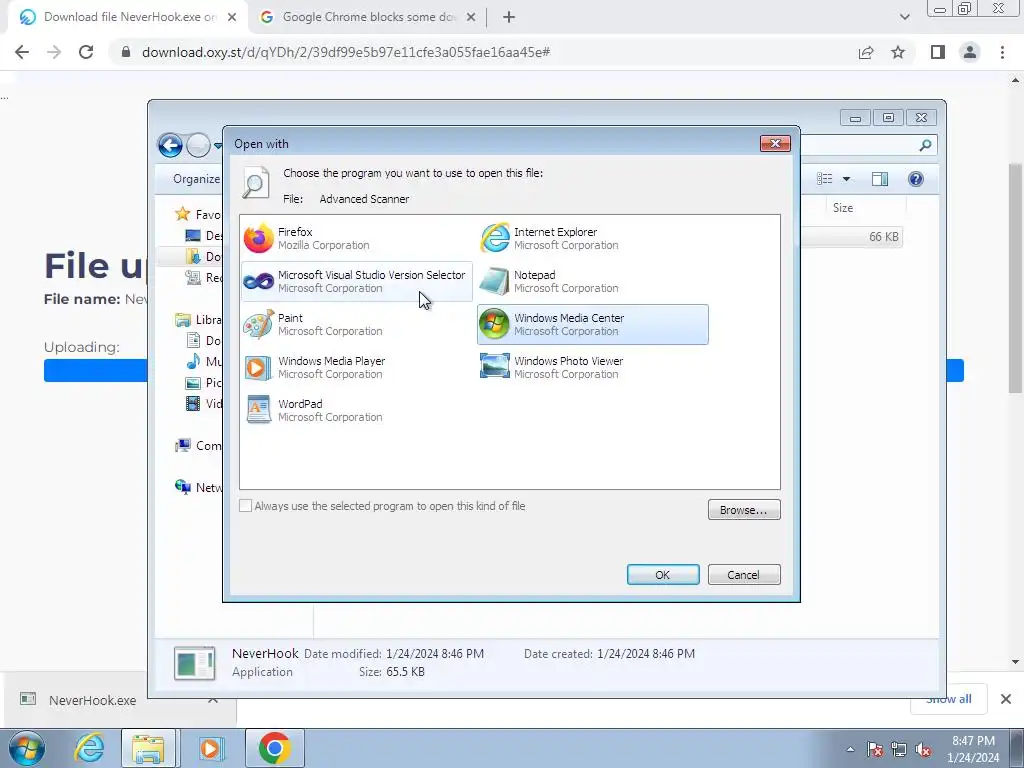The width and height of the screenshot is (1024, 768).
Task: Click the Chrome address bar URL
Action: pyautogui.click(x=345, y=52)
